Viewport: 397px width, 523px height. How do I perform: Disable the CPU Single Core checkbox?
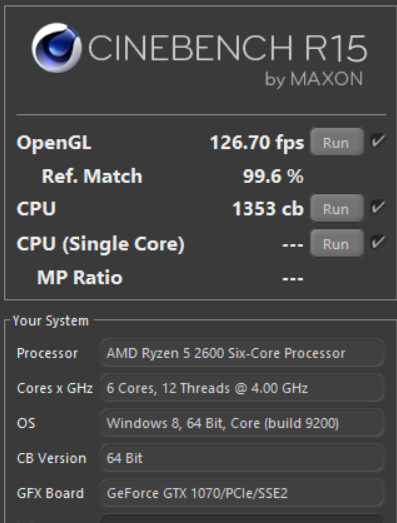[x=378, y=242]
